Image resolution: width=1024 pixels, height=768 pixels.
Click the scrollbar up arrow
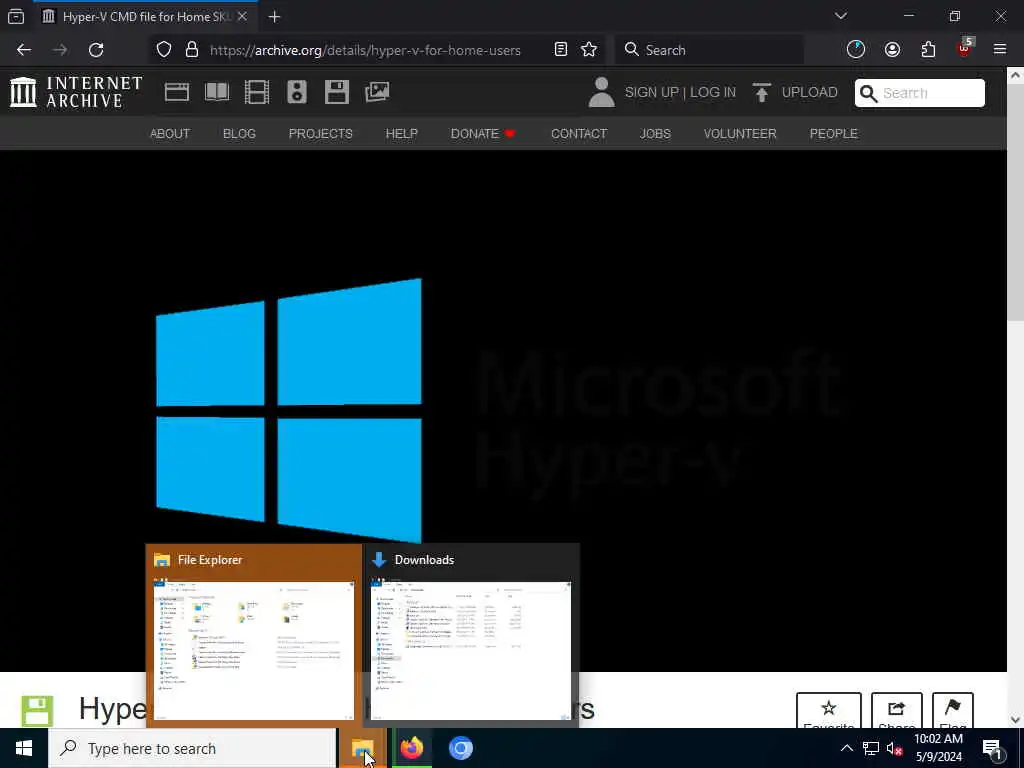pos(1015,75)
